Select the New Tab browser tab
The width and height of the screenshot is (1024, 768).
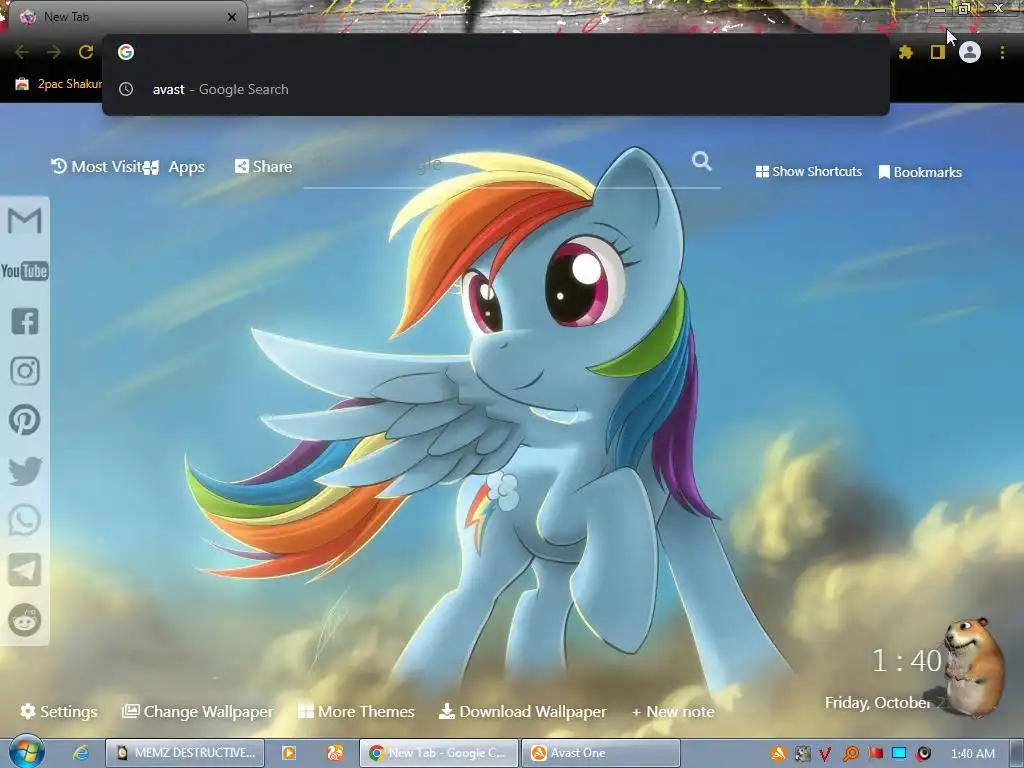pyautogui.click(x=124, y=17)
